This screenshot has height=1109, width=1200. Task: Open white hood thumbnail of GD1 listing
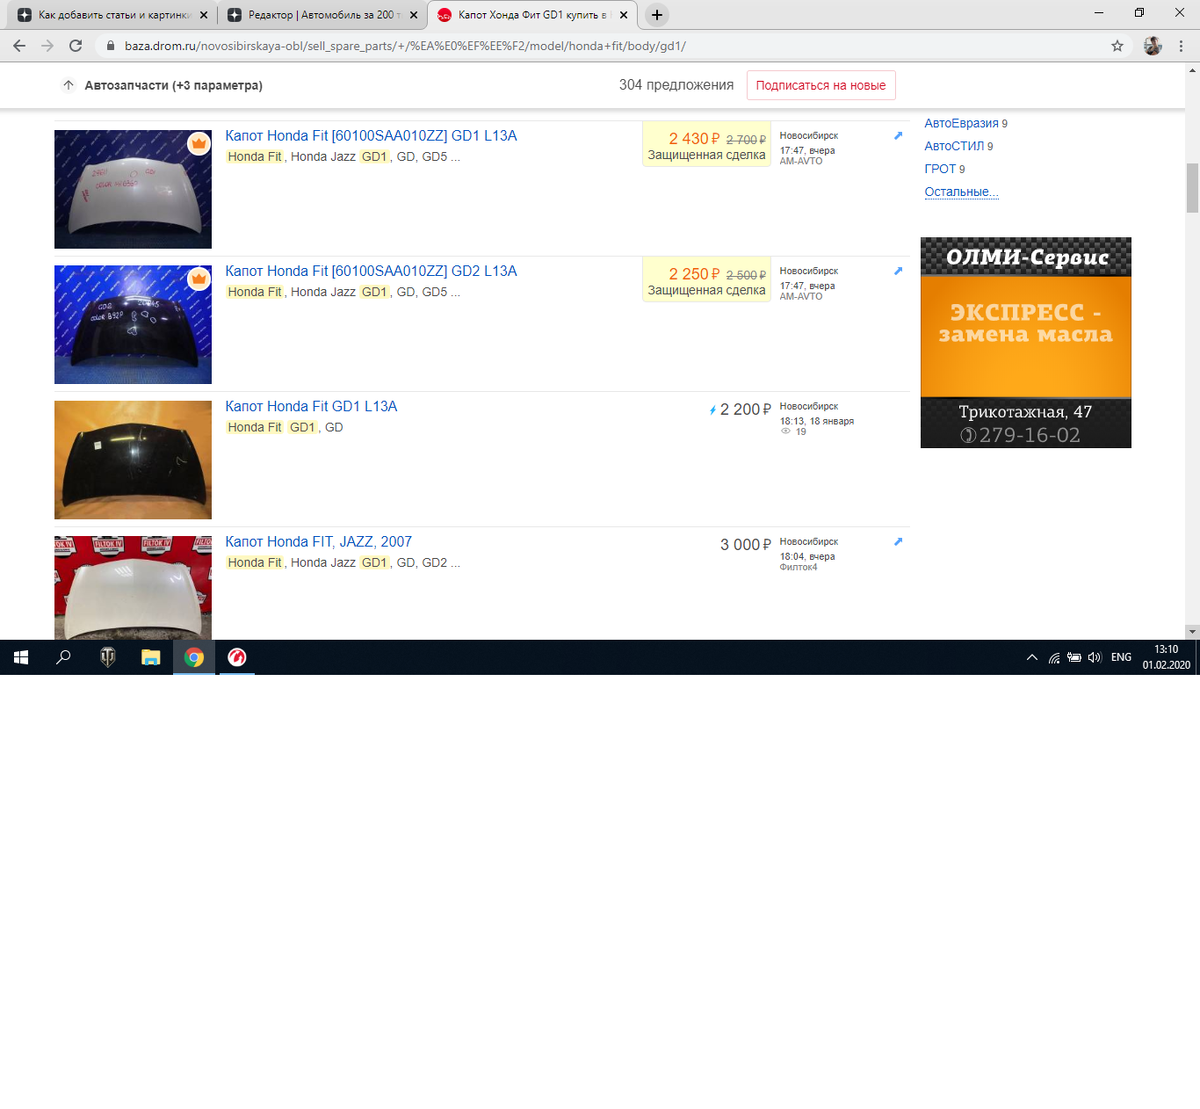133,189
